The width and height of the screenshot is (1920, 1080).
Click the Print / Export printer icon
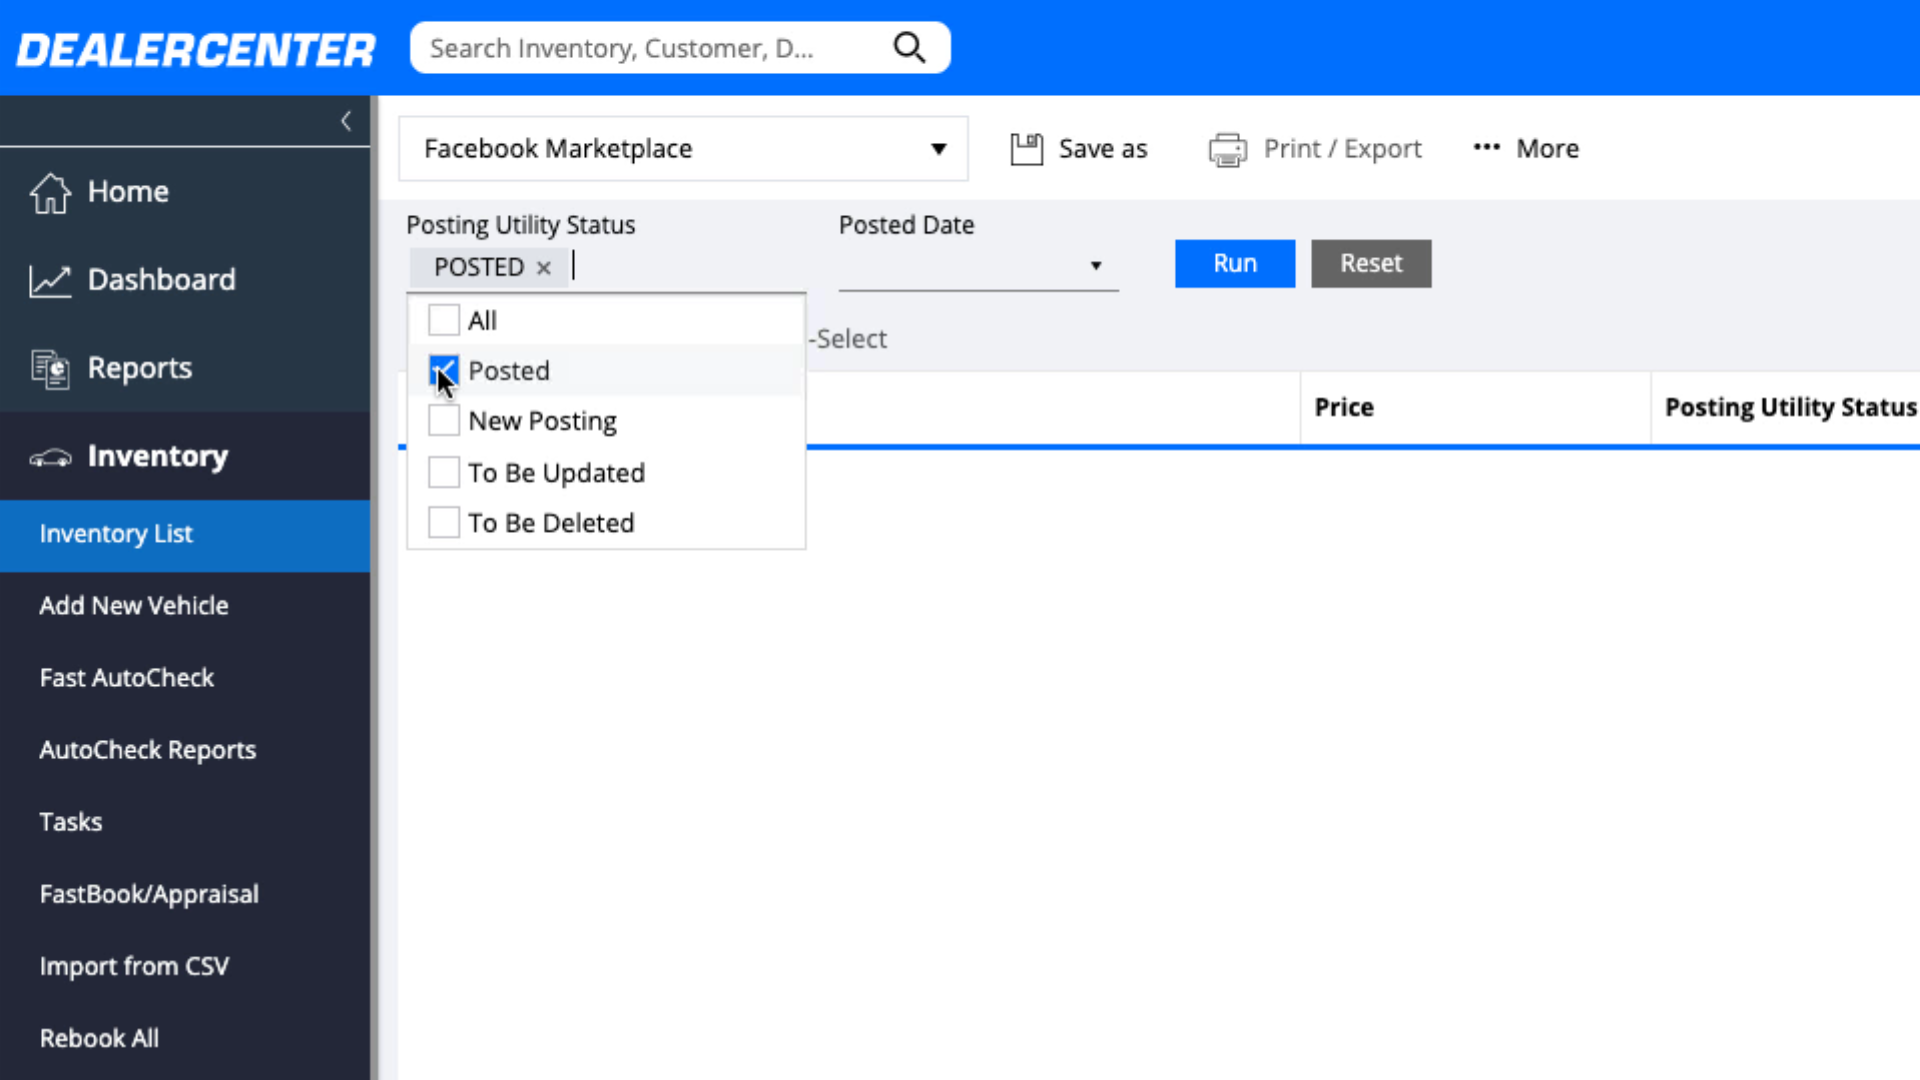click(1228, 149)
